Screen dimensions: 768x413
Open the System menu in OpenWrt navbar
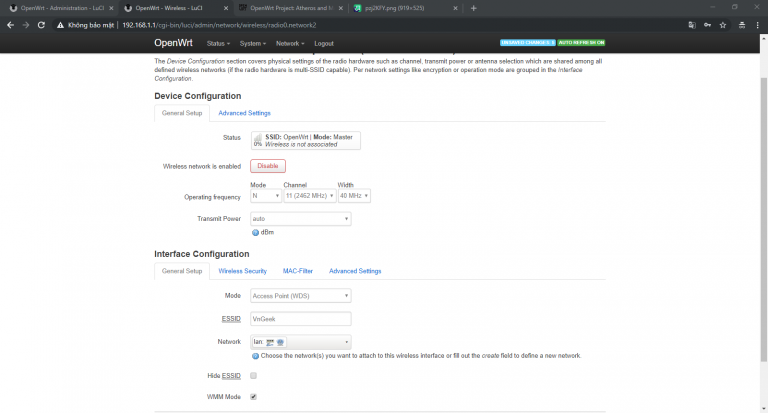pyautogui.click(x=253, y=44)
